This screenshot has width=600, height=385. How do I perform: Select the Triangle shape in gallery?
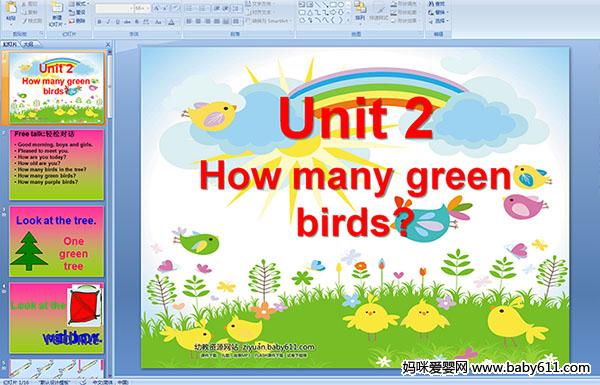[x=310, y=13]
